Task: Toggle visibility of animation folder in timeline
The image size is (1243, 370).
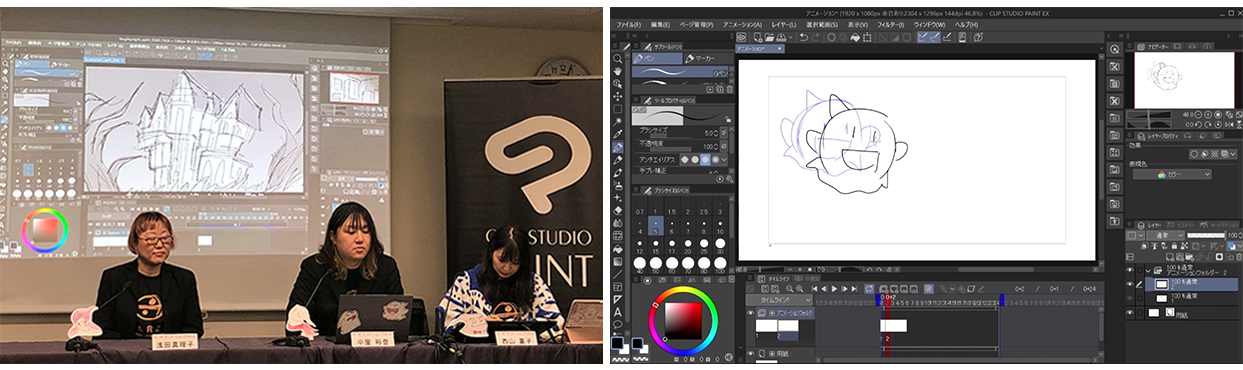Action: (x=751, y=313)
